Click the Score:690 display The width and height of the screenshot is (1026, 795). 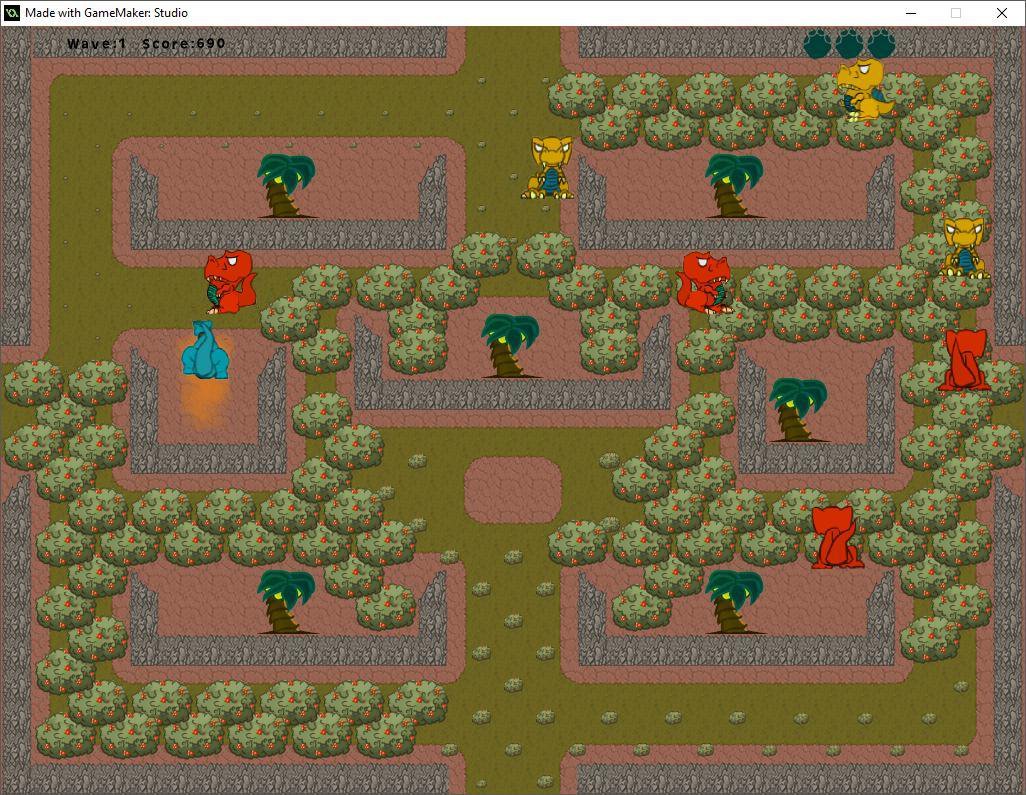click(184, 44)
